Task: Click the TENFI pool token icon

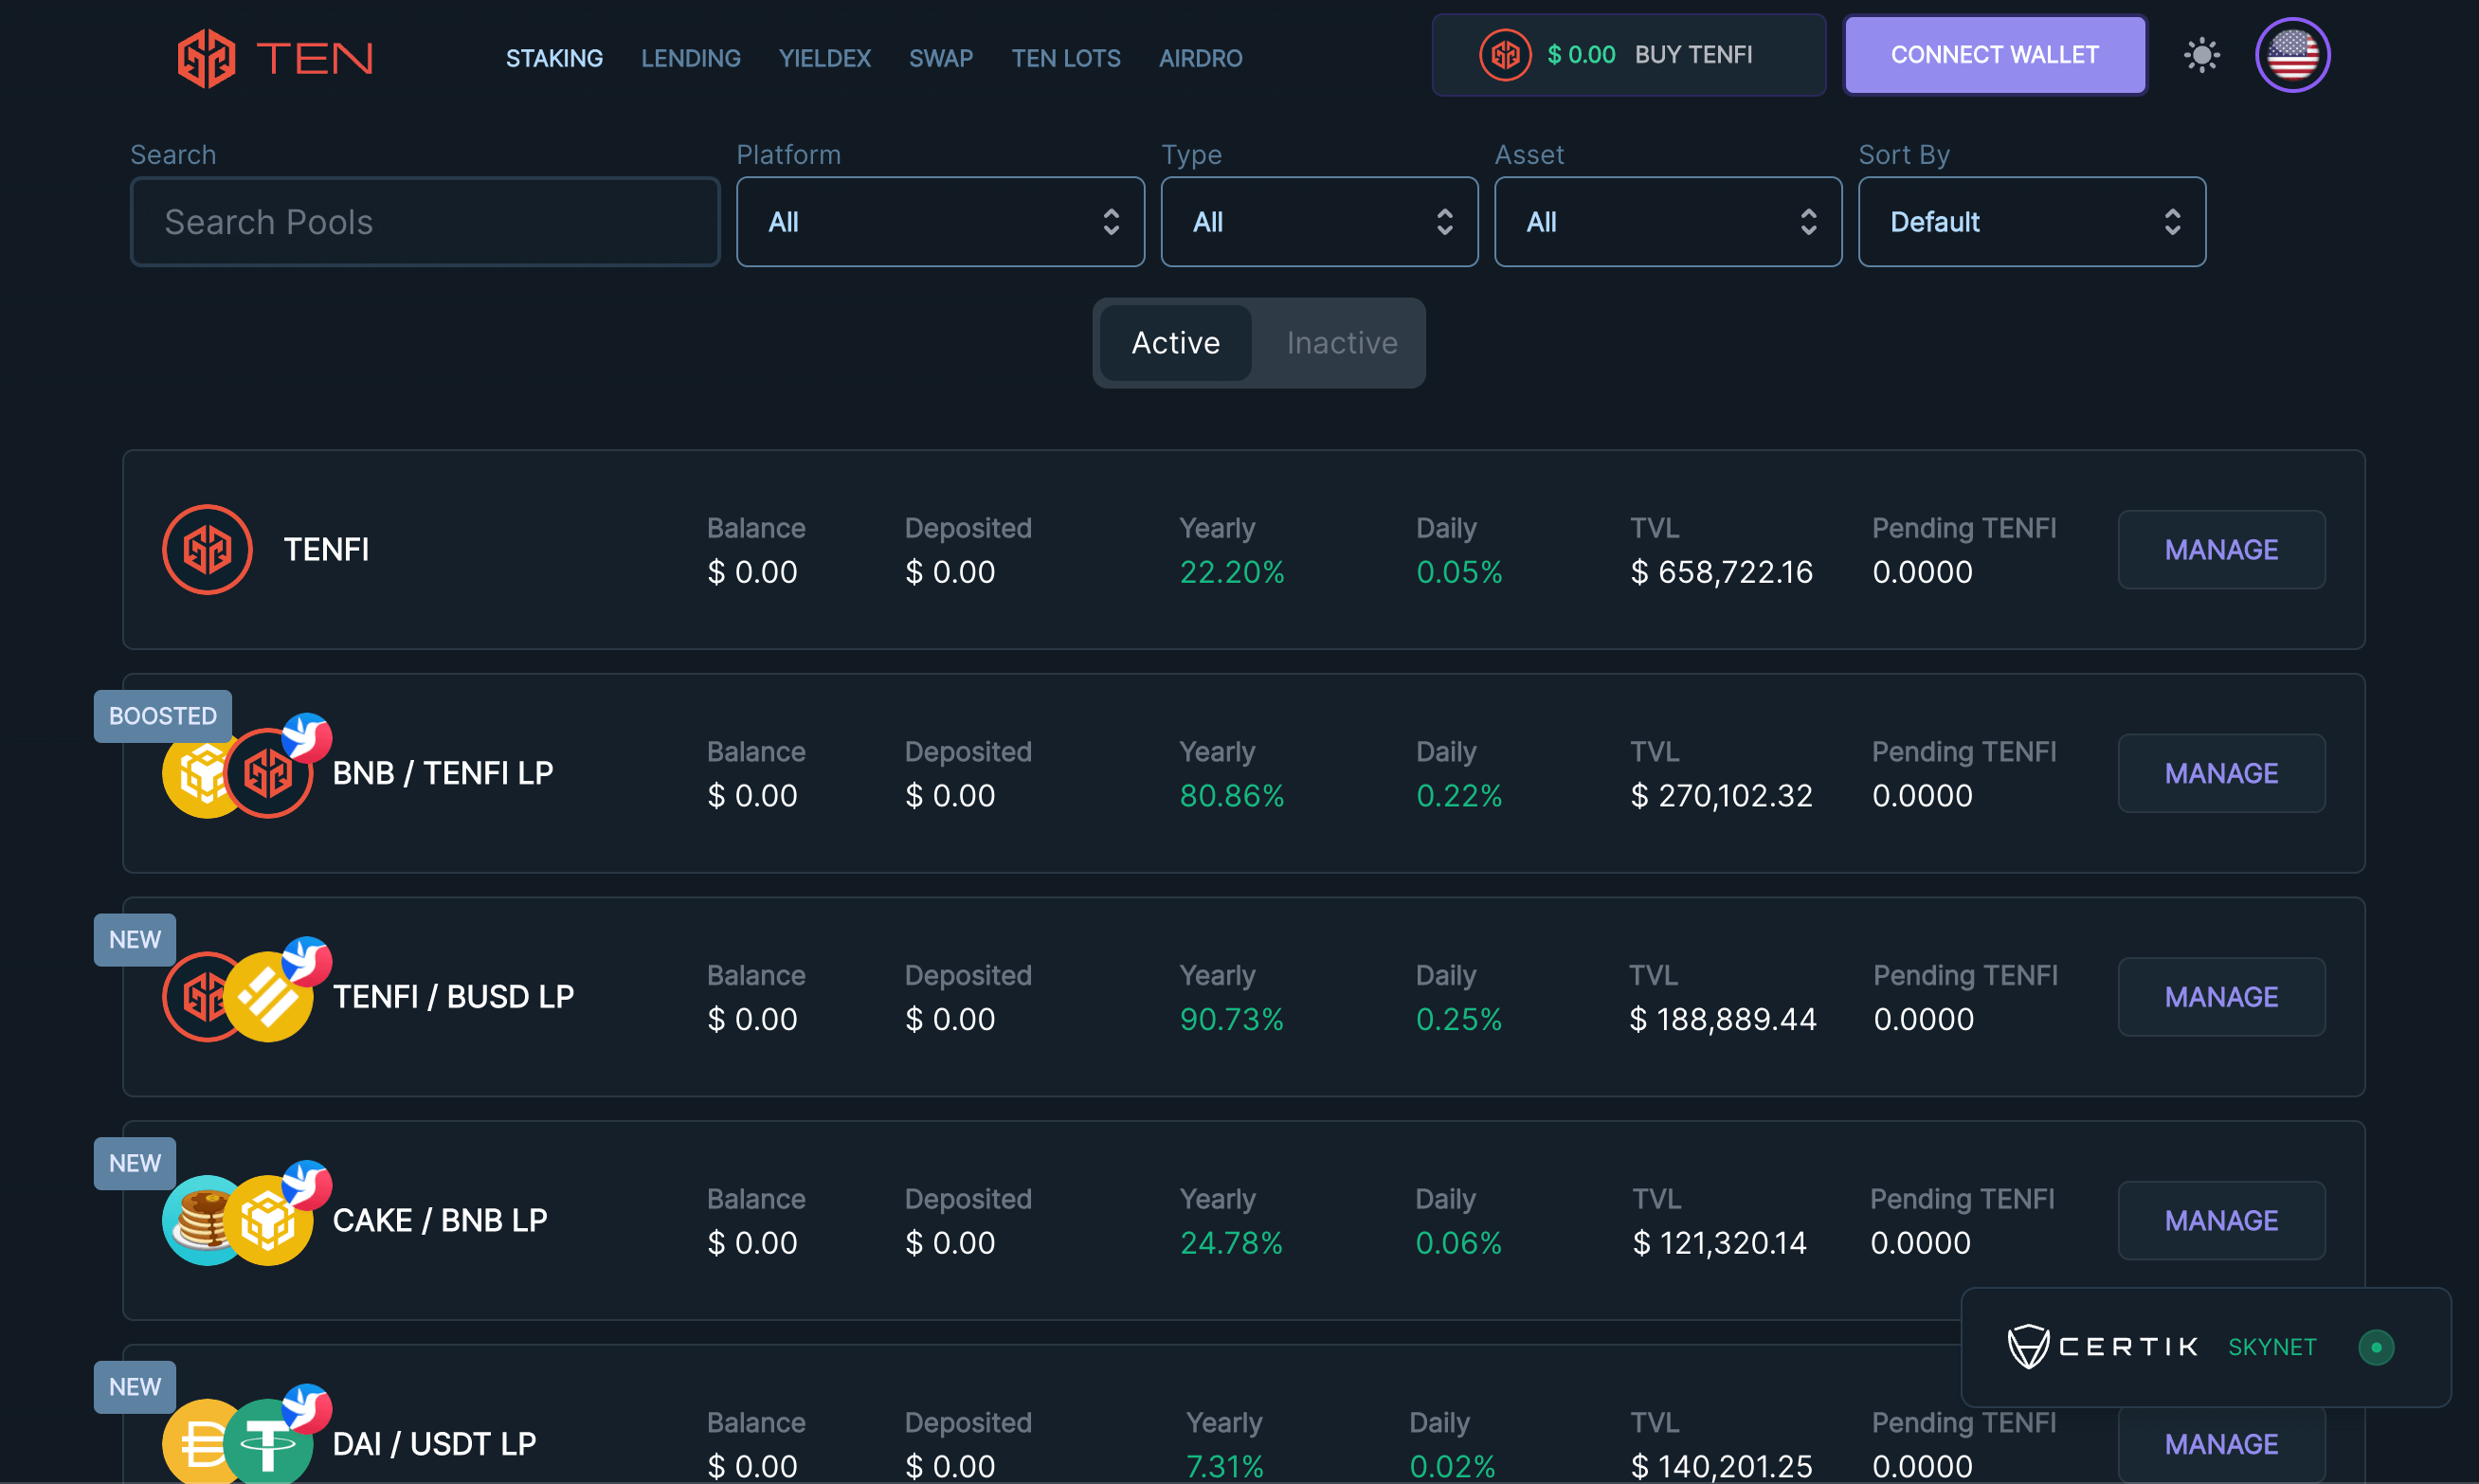Action: click(207, 549)
